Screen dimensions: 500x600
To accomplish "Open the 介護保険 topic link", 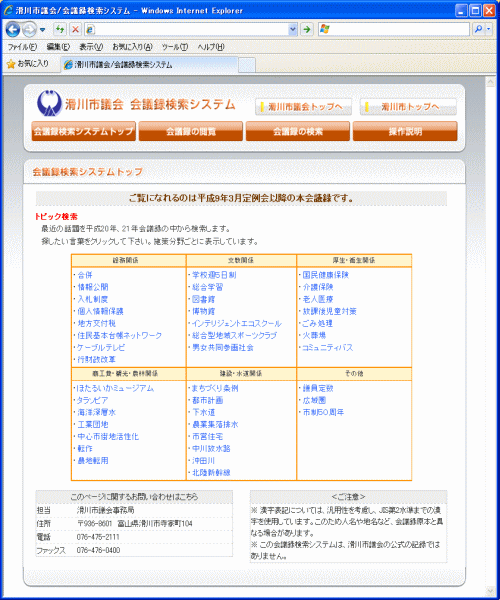I will [318, 287].
